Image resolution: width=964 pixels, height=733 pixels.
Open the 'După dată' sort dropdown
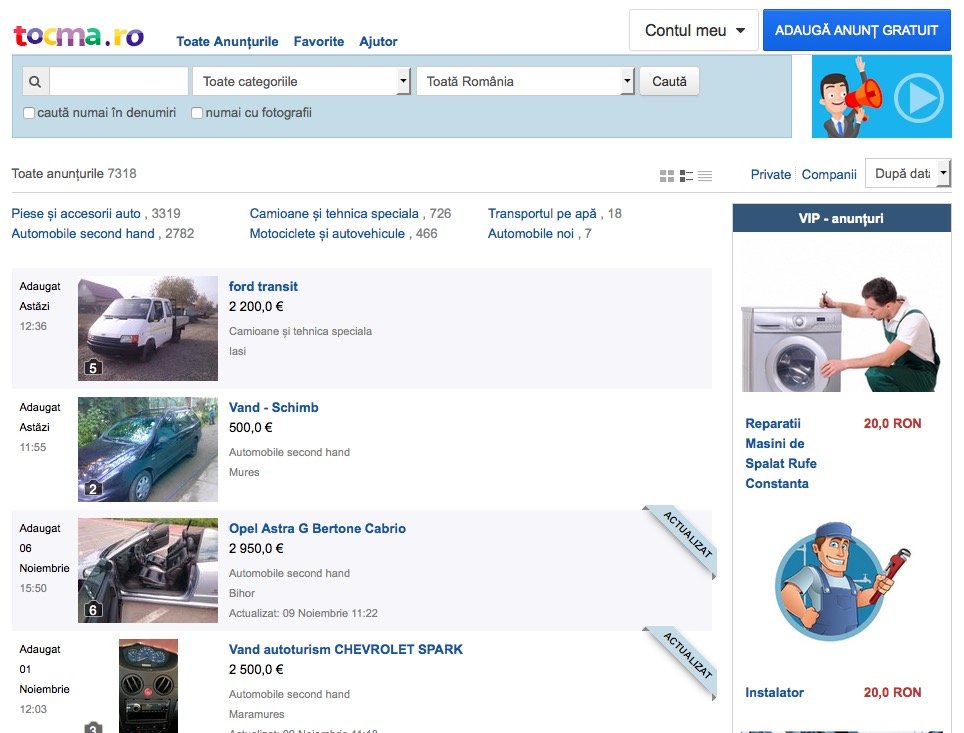(908, 174)
